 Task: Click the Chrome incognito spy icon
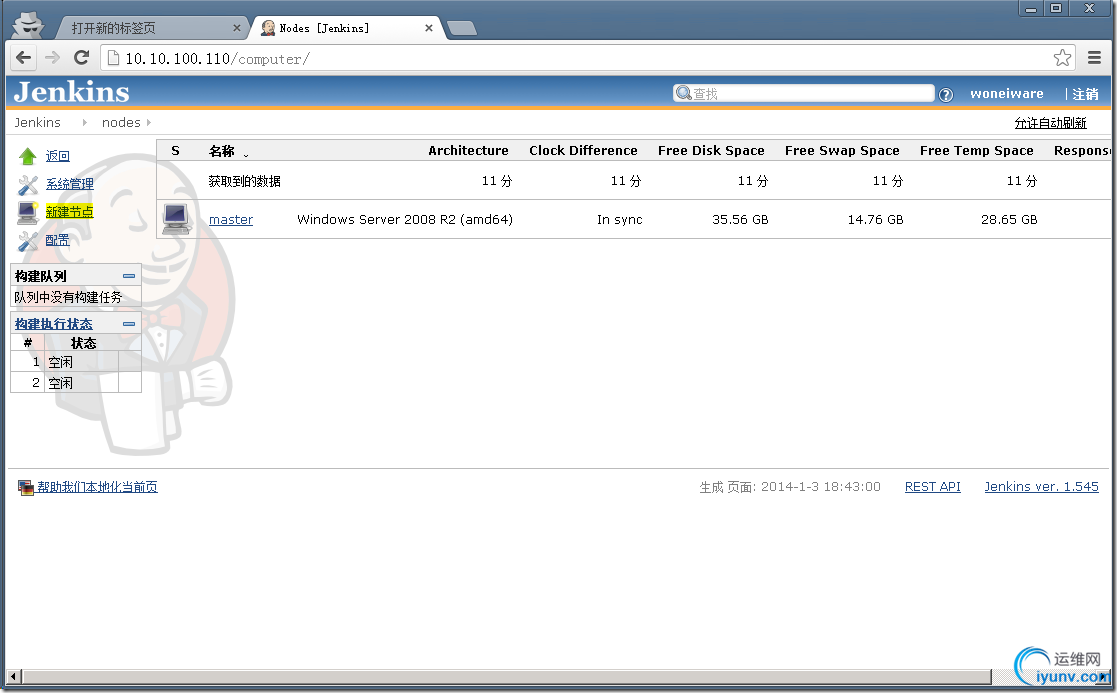click(29, 26)
